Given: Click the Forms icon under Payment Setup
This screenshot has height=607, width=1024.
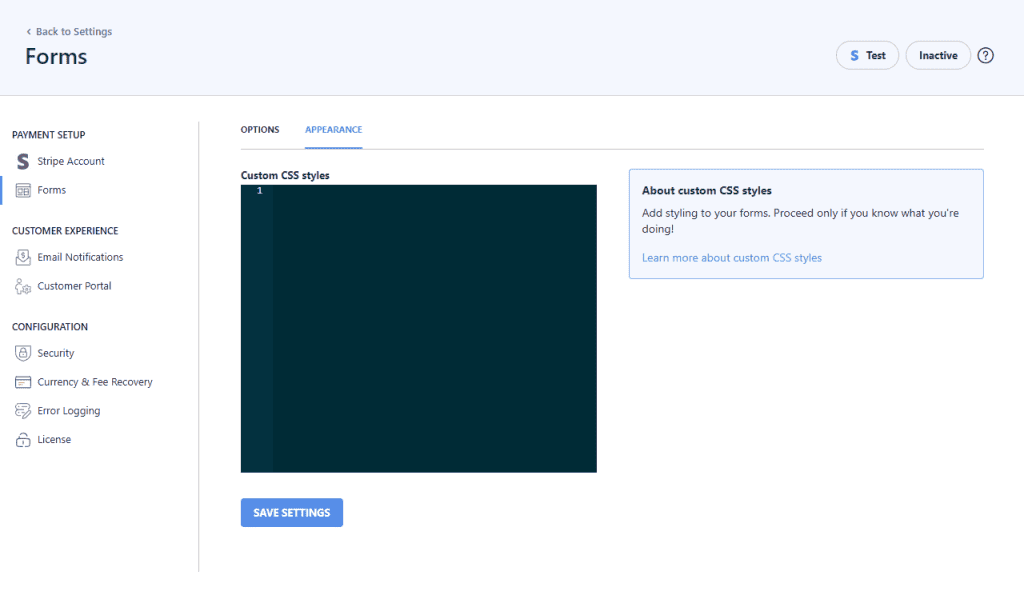Looking at the screenshot, I should click(23, 190).
